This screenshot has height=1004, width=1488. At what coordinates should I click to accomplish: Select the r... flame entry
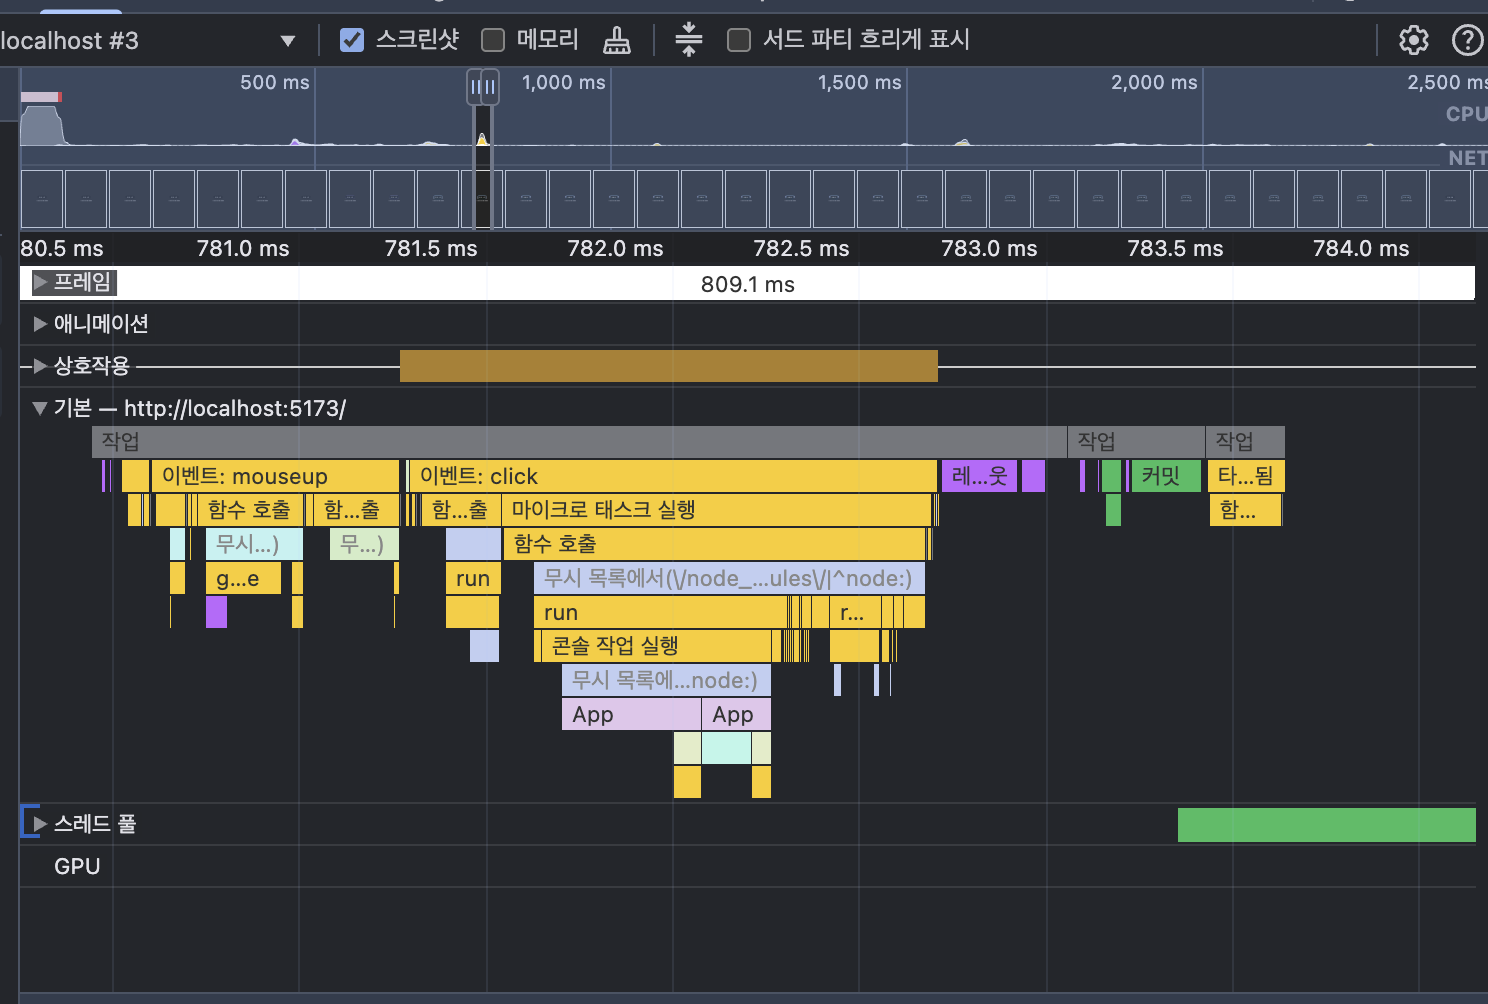coord(855,612)
